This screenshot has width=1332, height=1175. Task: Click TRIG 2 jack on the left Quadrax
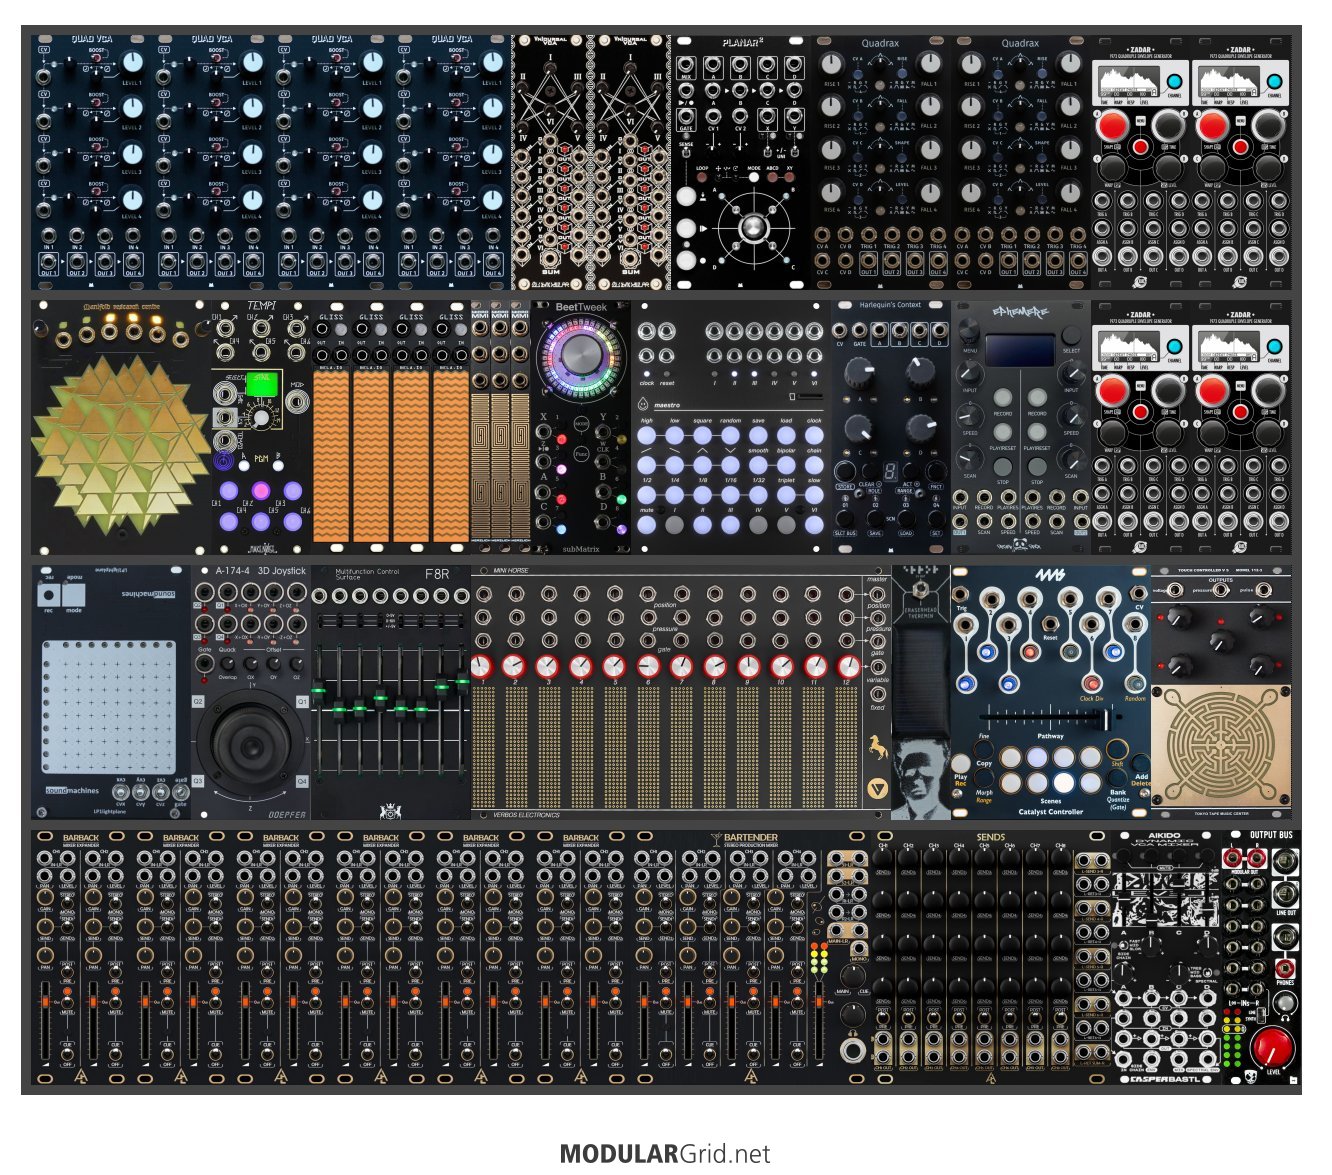pyautogui.click(x=891, y=235)
